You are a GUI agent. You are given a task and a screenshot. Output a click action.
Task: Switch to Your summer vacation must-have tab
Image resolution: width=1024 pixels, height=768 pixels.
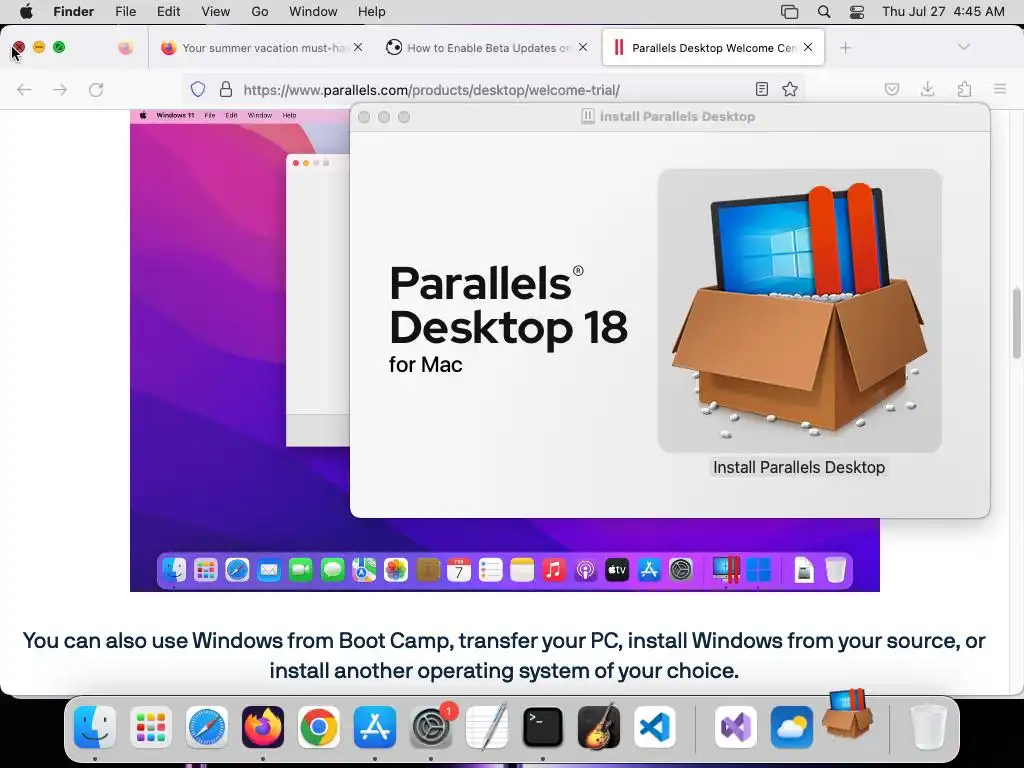(263, 48)
